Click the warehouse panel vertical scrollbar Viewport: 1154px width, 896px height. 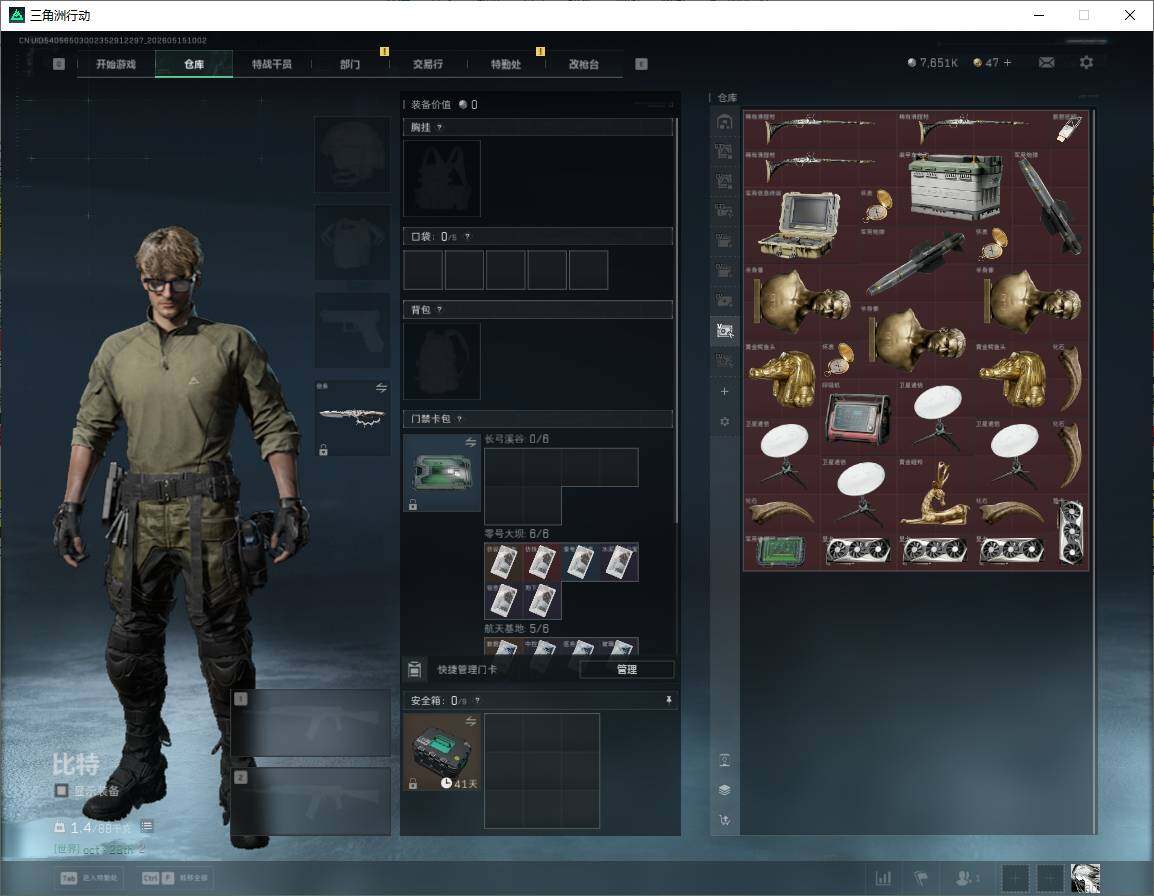pos(1094,471)
